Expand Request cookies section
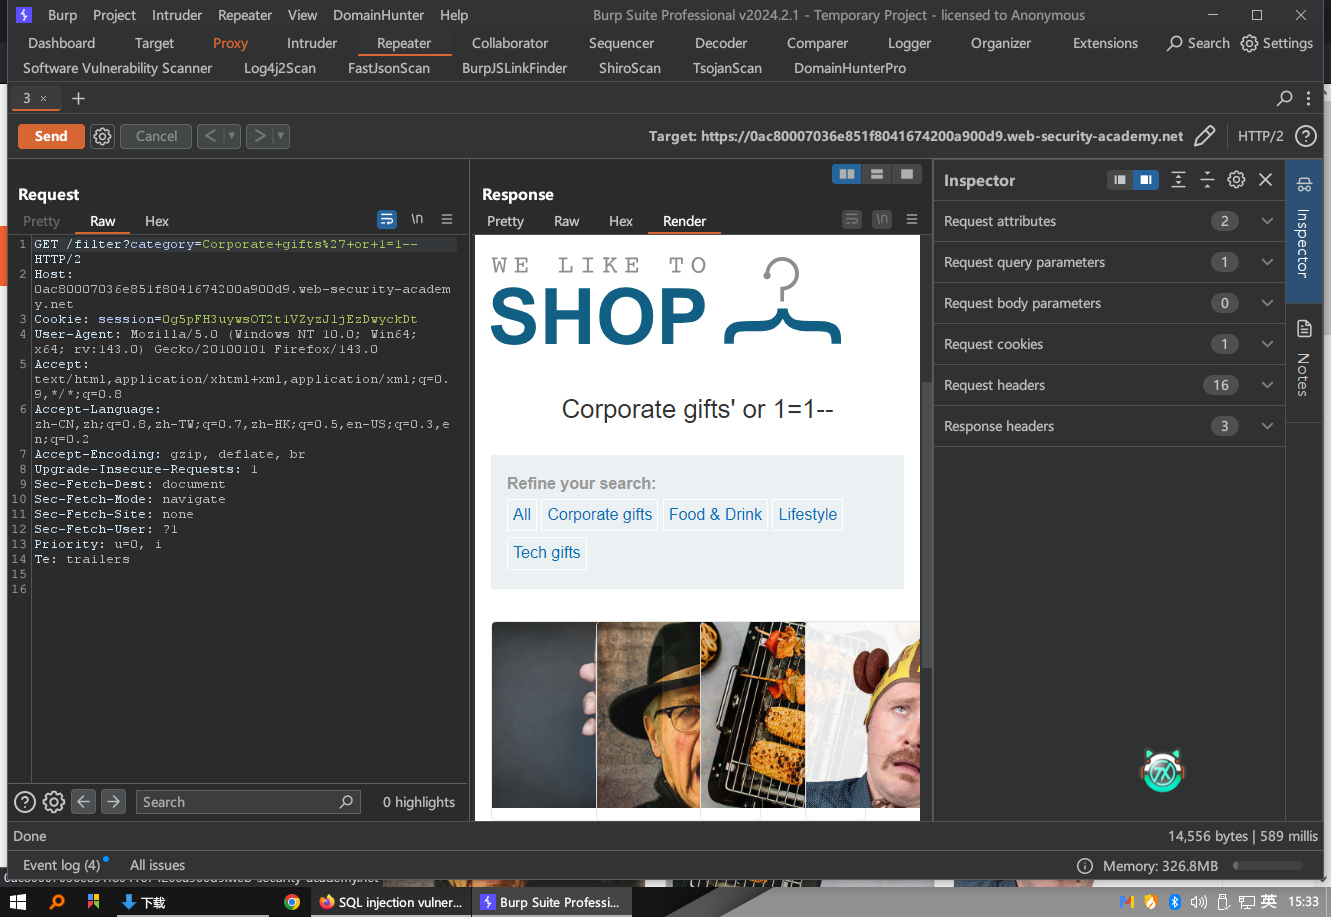 point(1109,344)
